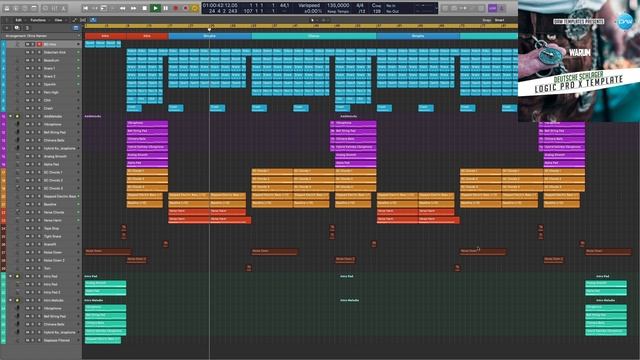This screenshot has height=360, width=640.
Task: Click the plus Add Track button
Action: (x=7, y=28)
